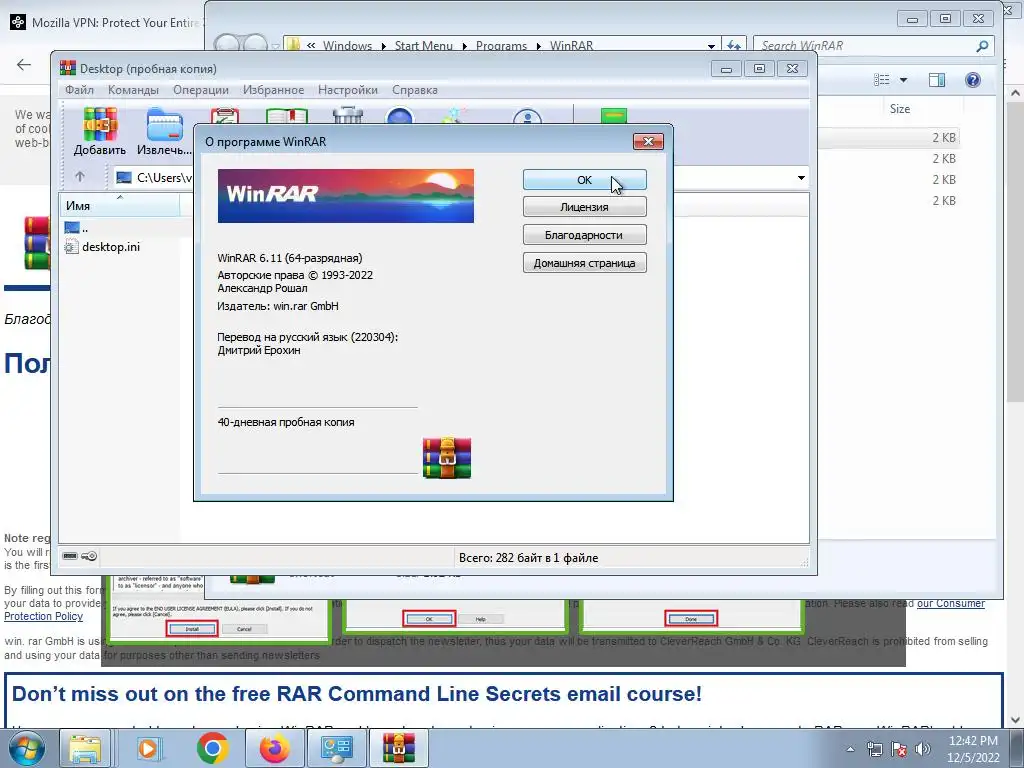The width and height of the screenshot is (1024, 768).
Task: Click browser scrollbar down arrow
Action: 1015,720
